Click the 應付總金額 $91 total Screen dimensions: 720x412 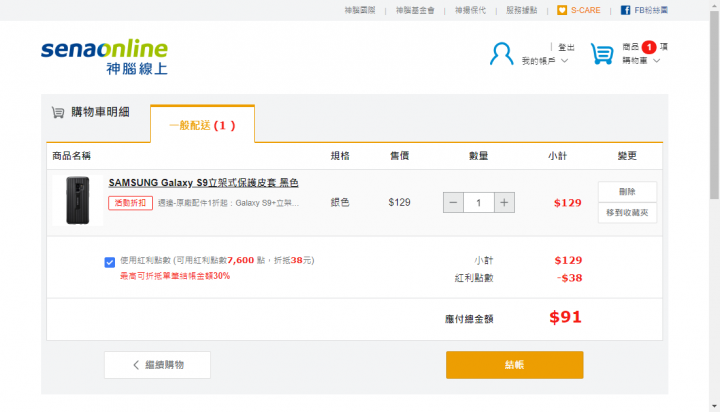click(x=565, y=317)
